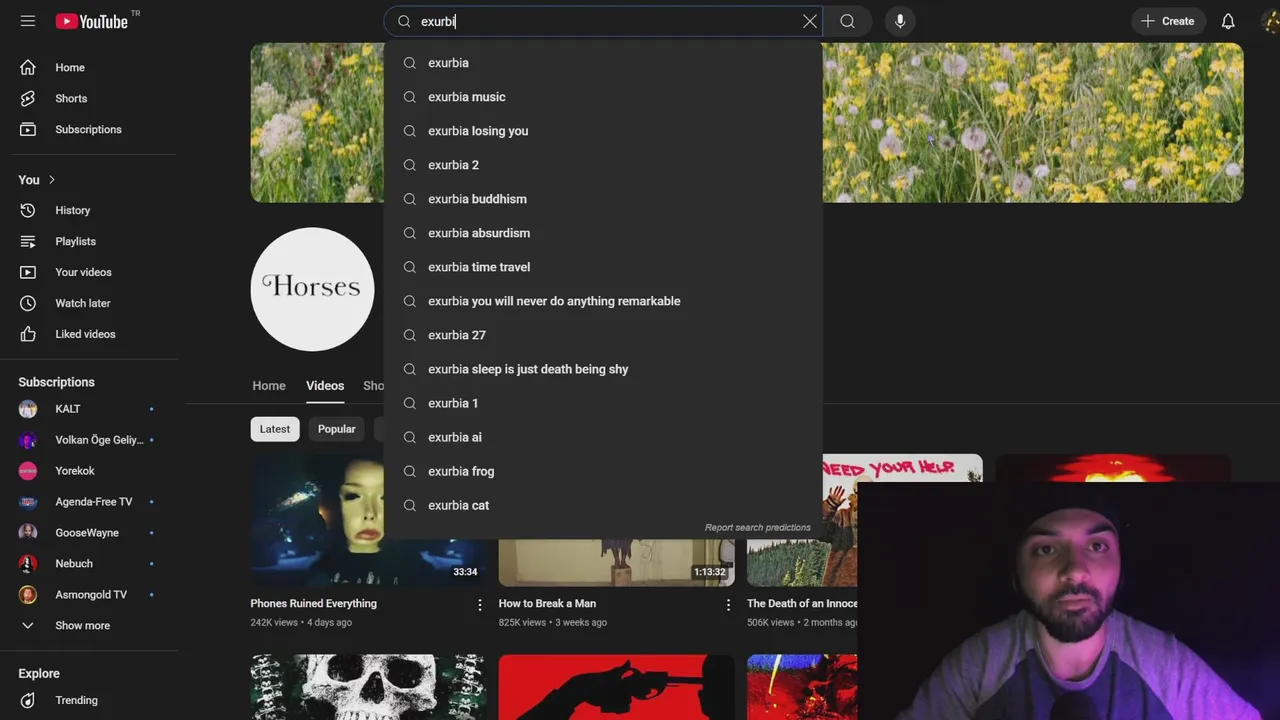The image size is (1280, 720).
Task: Open the red gun silhouette thumbnail
Action: tap(616, 687)
